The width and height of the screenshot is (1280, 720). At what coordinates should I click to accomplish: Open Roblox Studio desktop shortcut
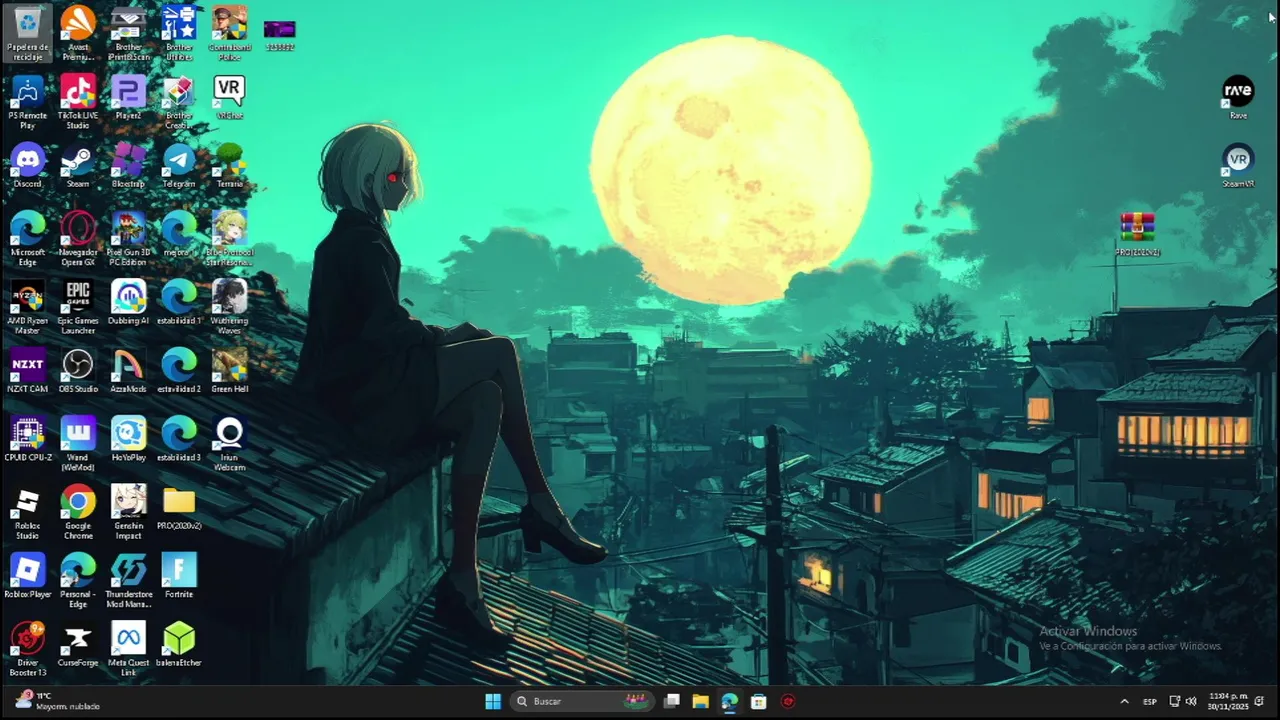28,511
